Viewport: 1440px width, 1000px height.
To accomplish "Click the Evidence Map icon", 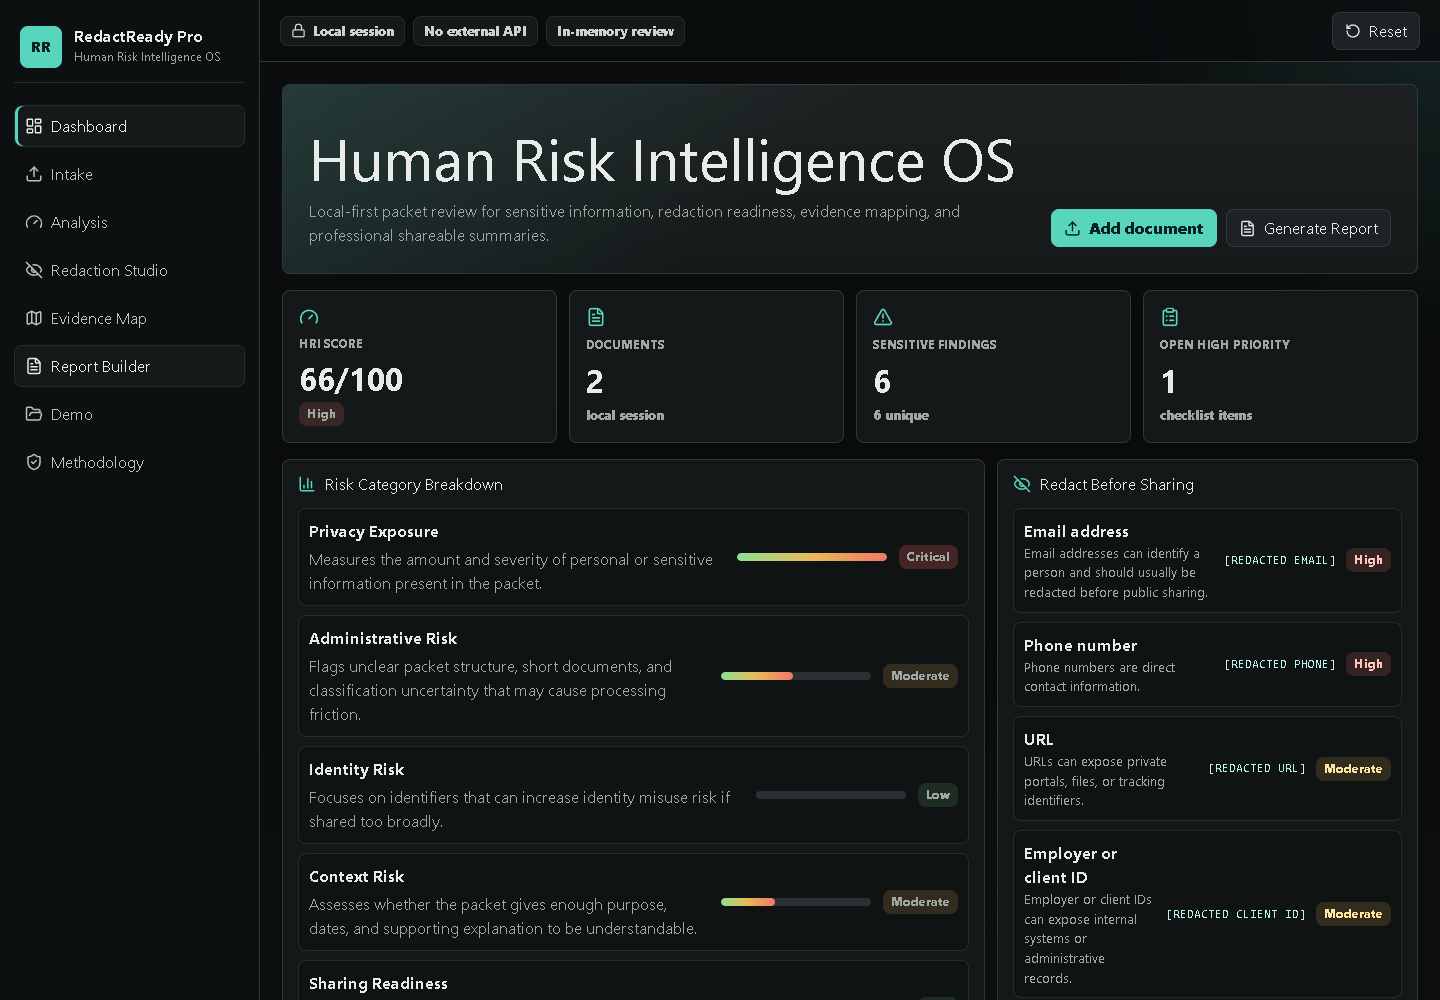I will pyautogui.click(x=34, y=318).
